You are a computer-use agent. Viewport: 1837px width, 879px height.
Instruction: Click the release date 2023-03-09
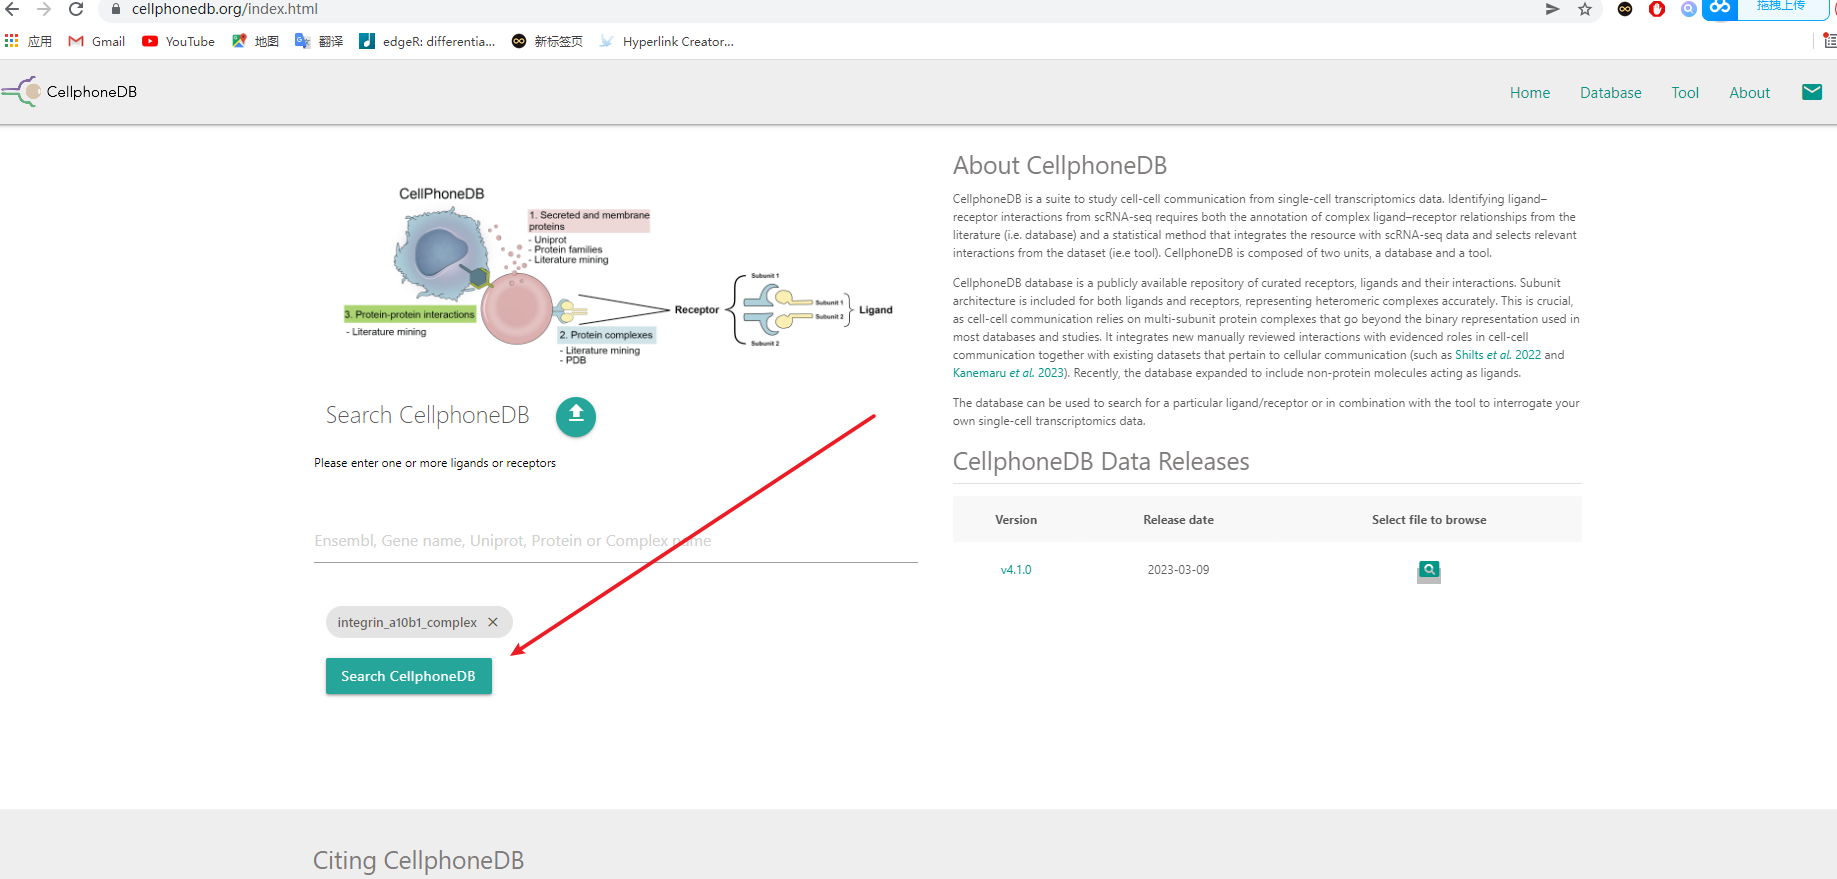point(1178,570)
